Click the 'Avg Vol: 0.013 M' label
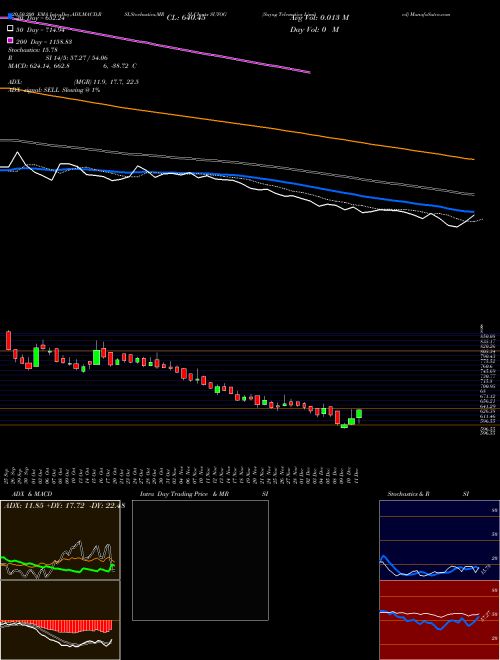Screen dimensions: 500x660 click(319, 18)
